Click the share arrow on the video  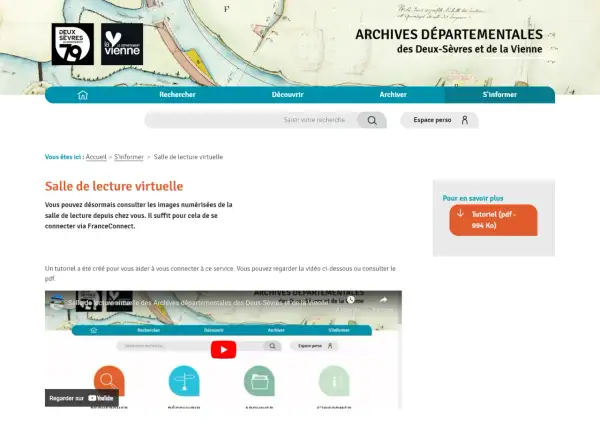[383, 300]
